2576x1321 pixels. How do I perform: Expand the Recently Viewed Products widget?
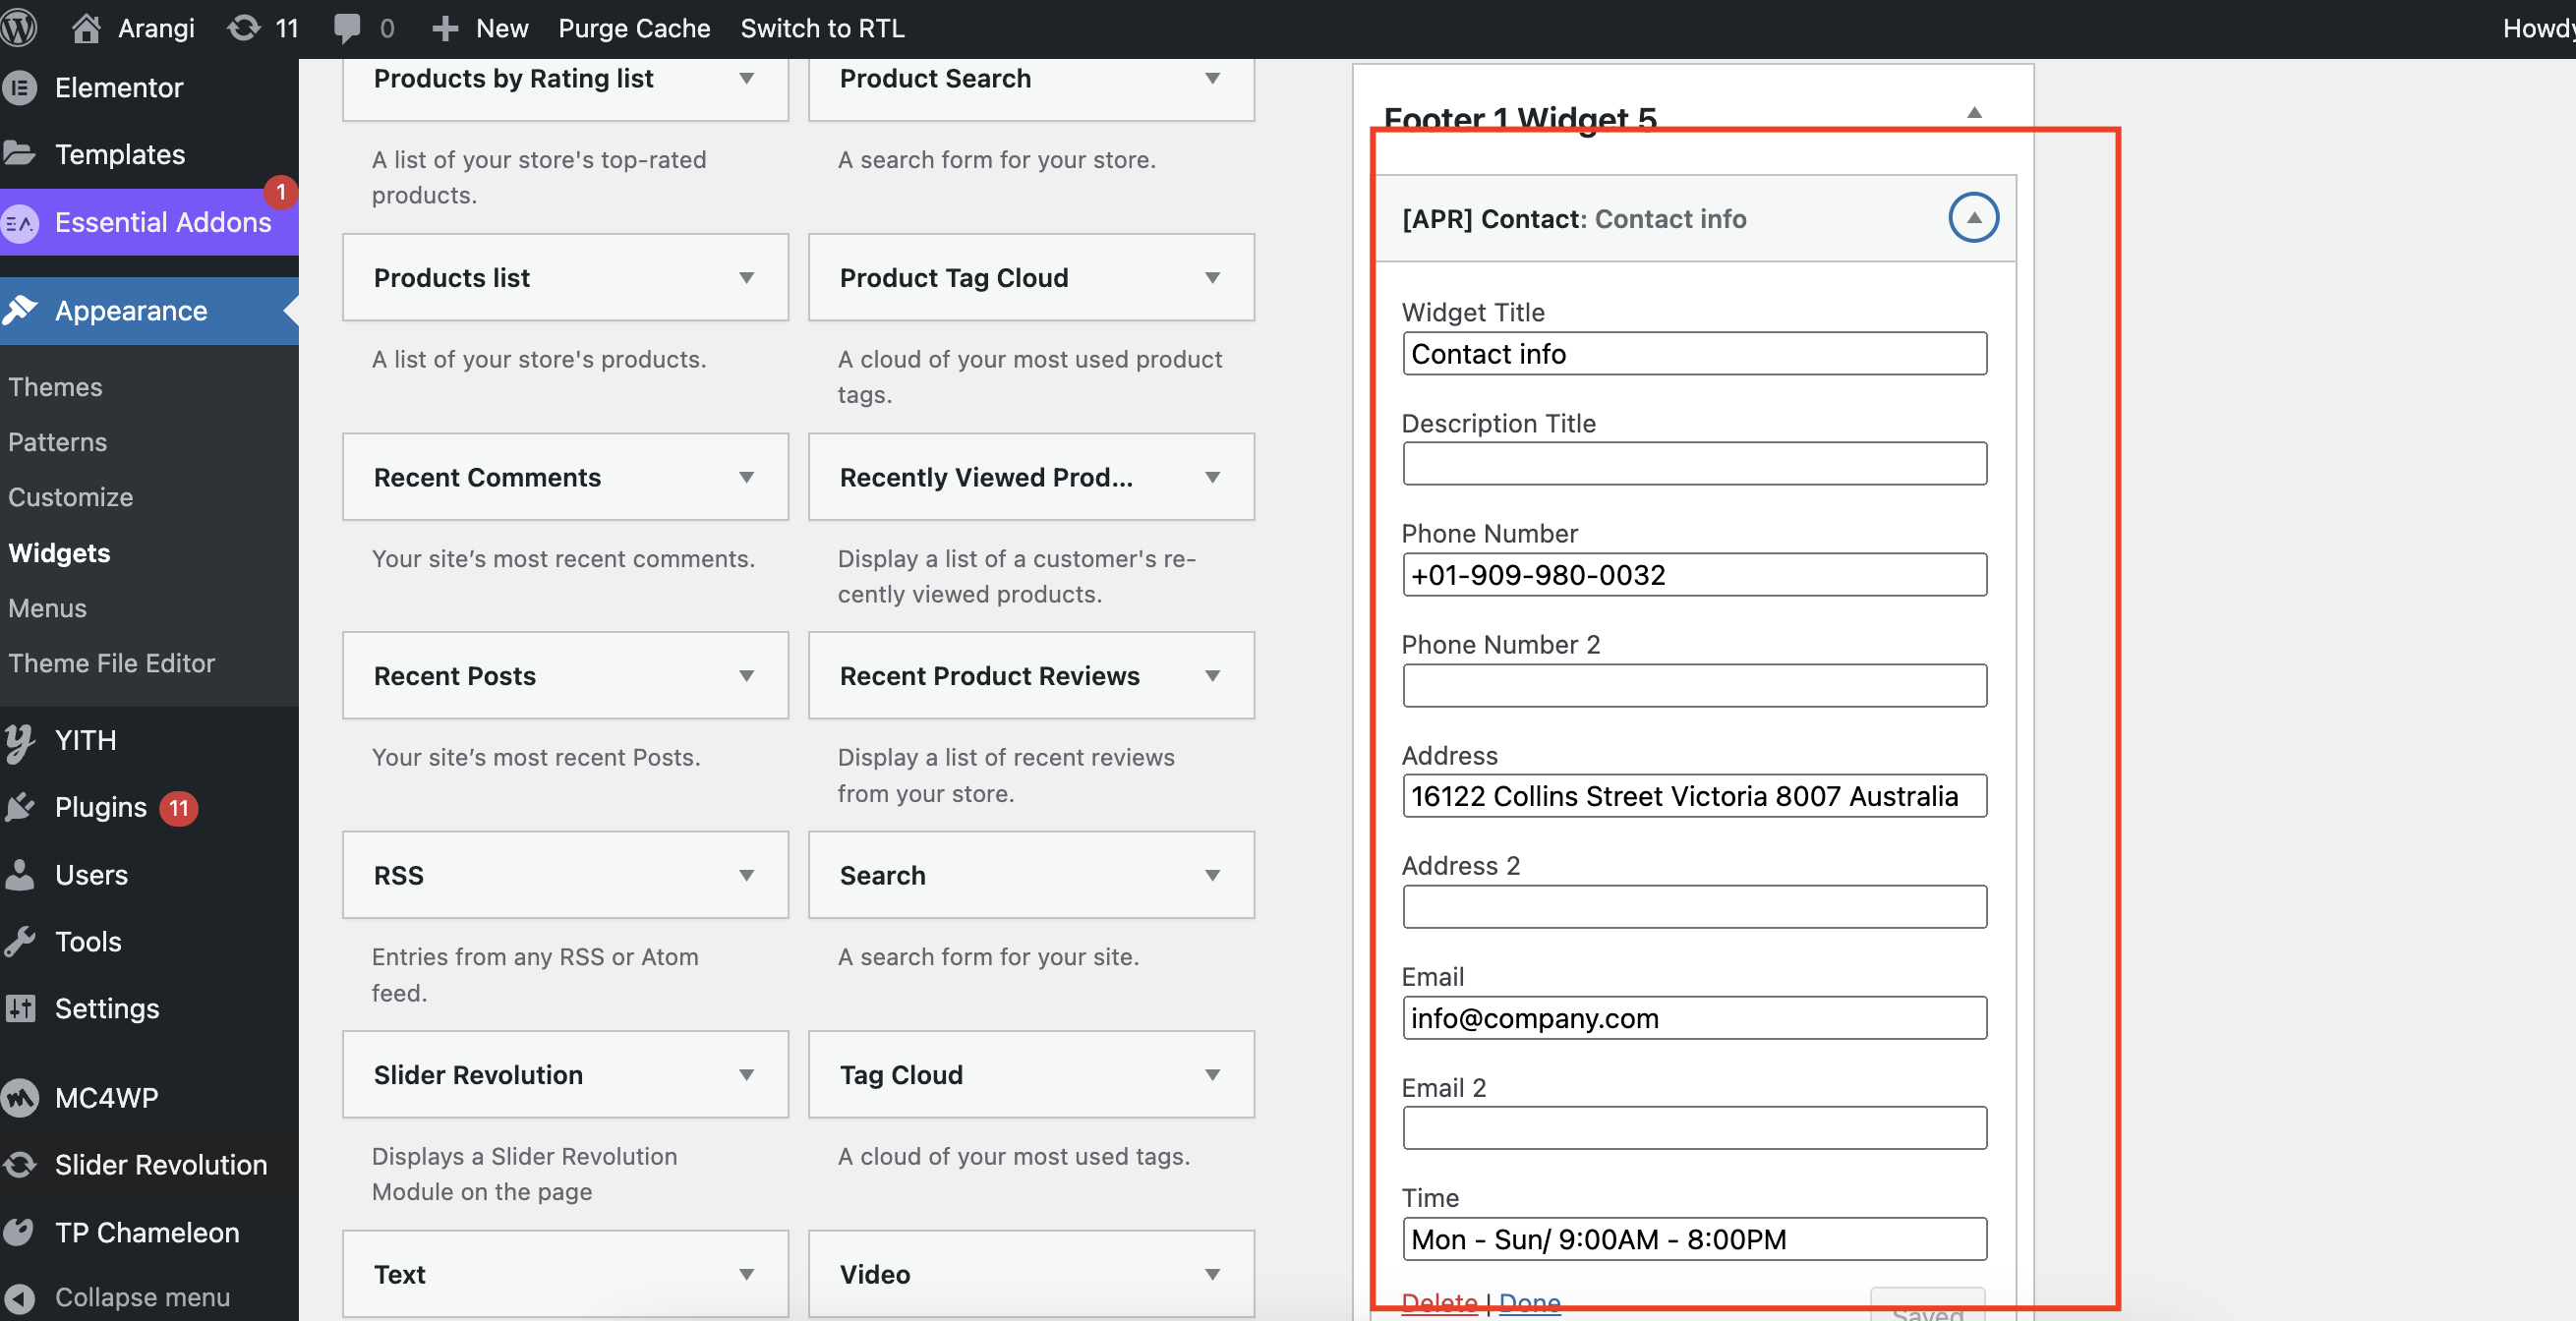coord(1212,477)
